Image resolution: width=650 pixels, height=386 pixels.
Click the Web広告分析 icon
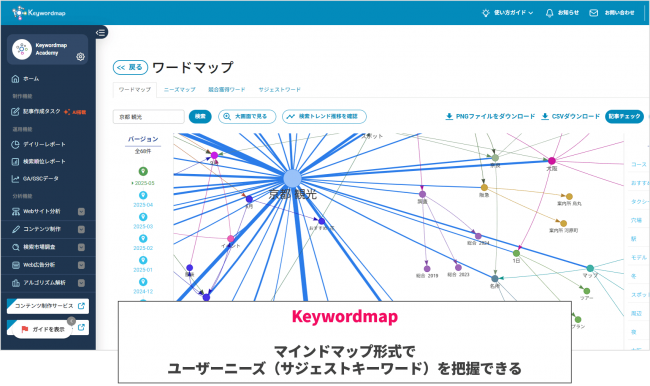click(x=15, y=265)
